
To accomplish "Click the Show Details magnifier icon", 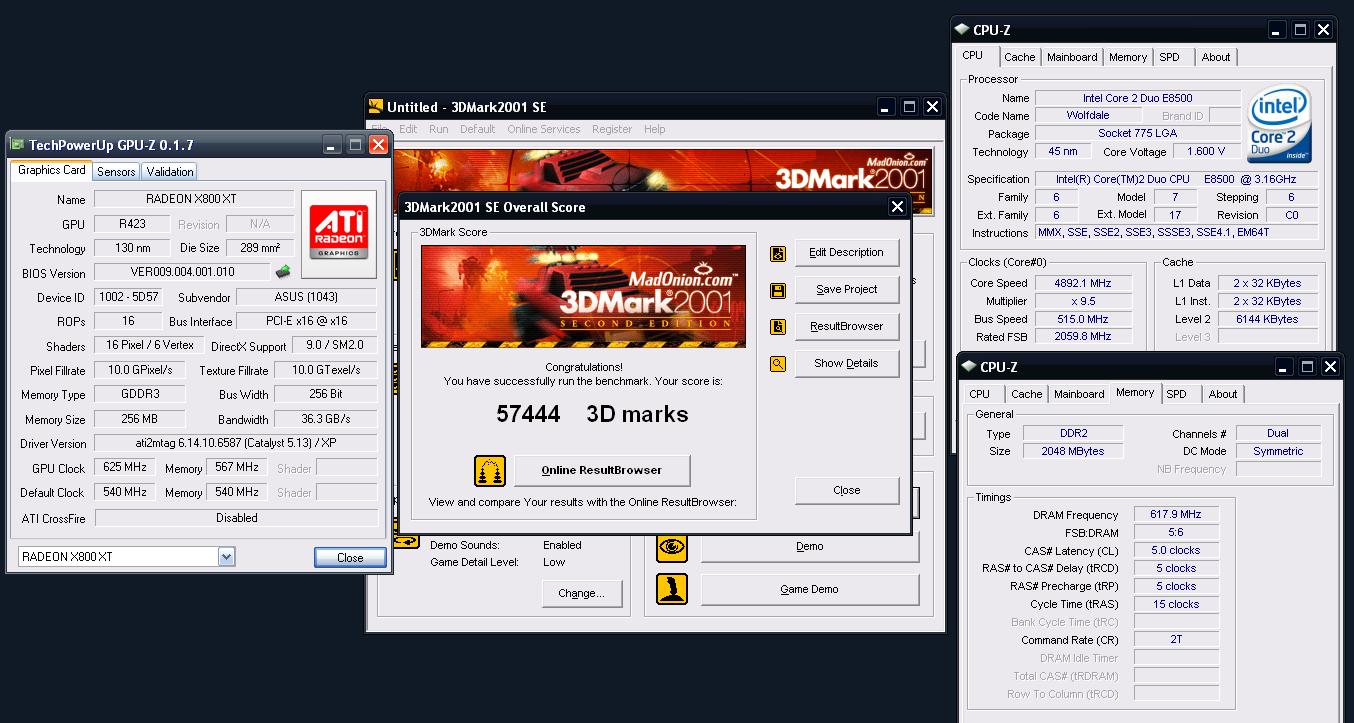I will click(778, 364).
